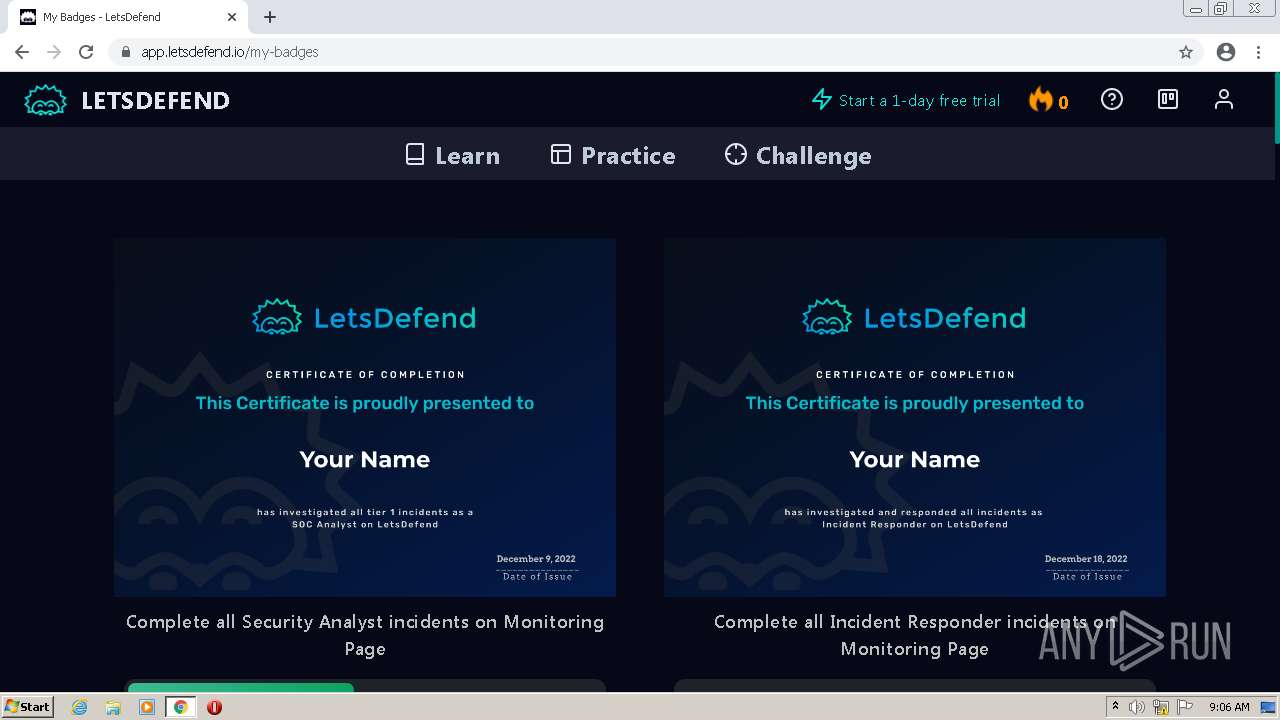The image size is (1280, 720).
Task: Click the address bar URL
Action: coord(229,52)
